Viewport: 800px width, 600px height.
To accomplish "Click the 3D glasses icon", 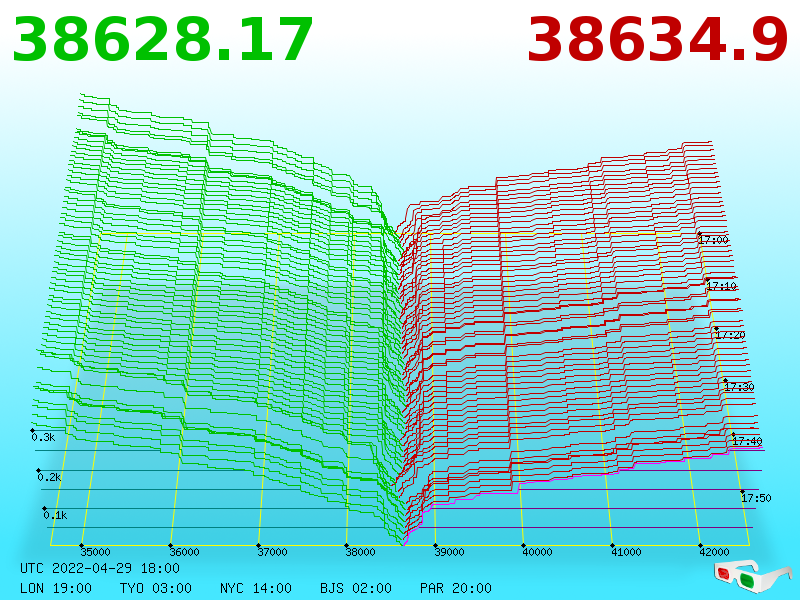I will coord(753,575).
